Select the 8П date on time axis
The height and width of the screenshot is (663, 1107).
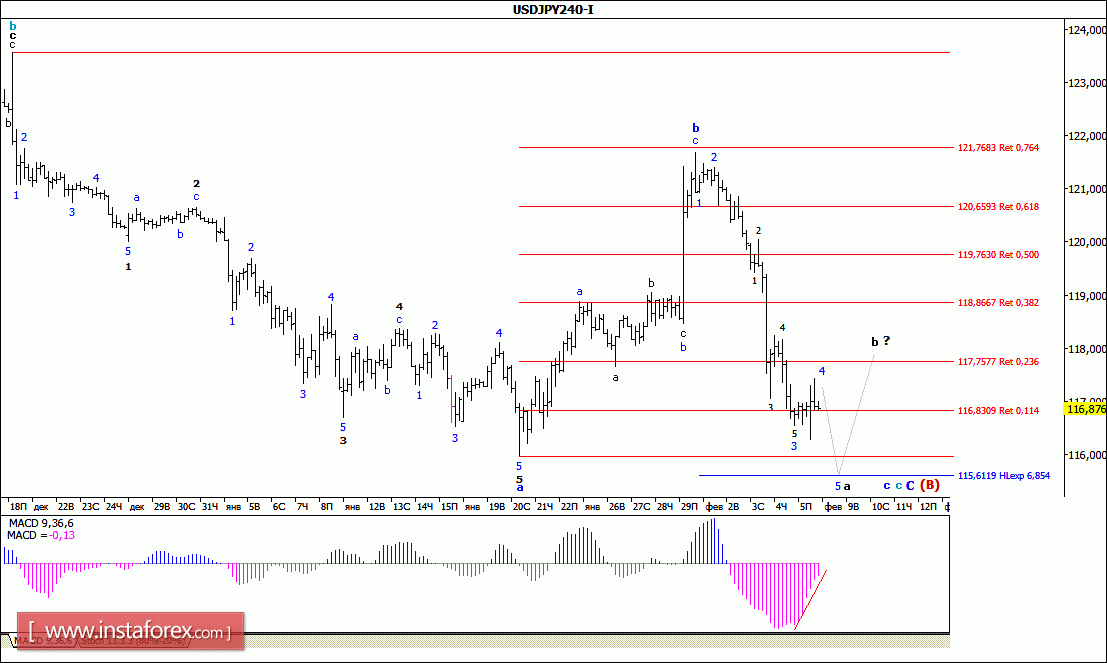click(x=326, y=506)
